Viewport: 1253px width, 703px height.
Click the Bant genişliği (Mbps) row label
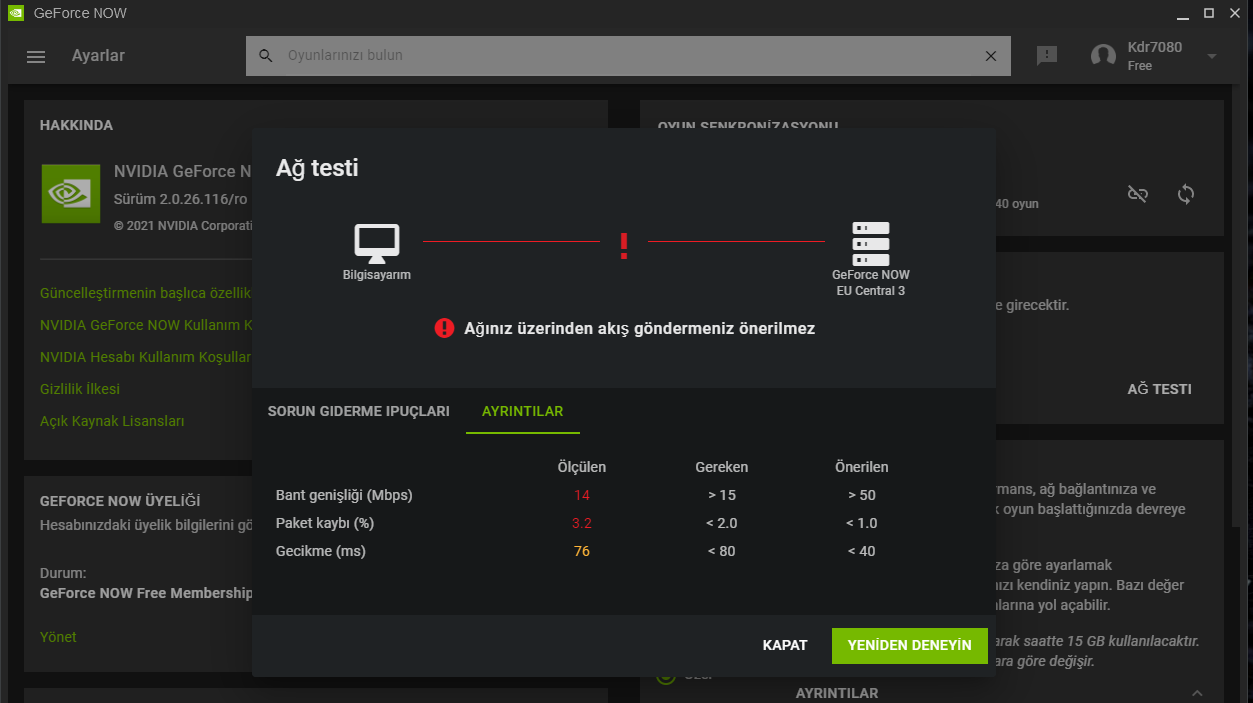click(x=344, y=495)
